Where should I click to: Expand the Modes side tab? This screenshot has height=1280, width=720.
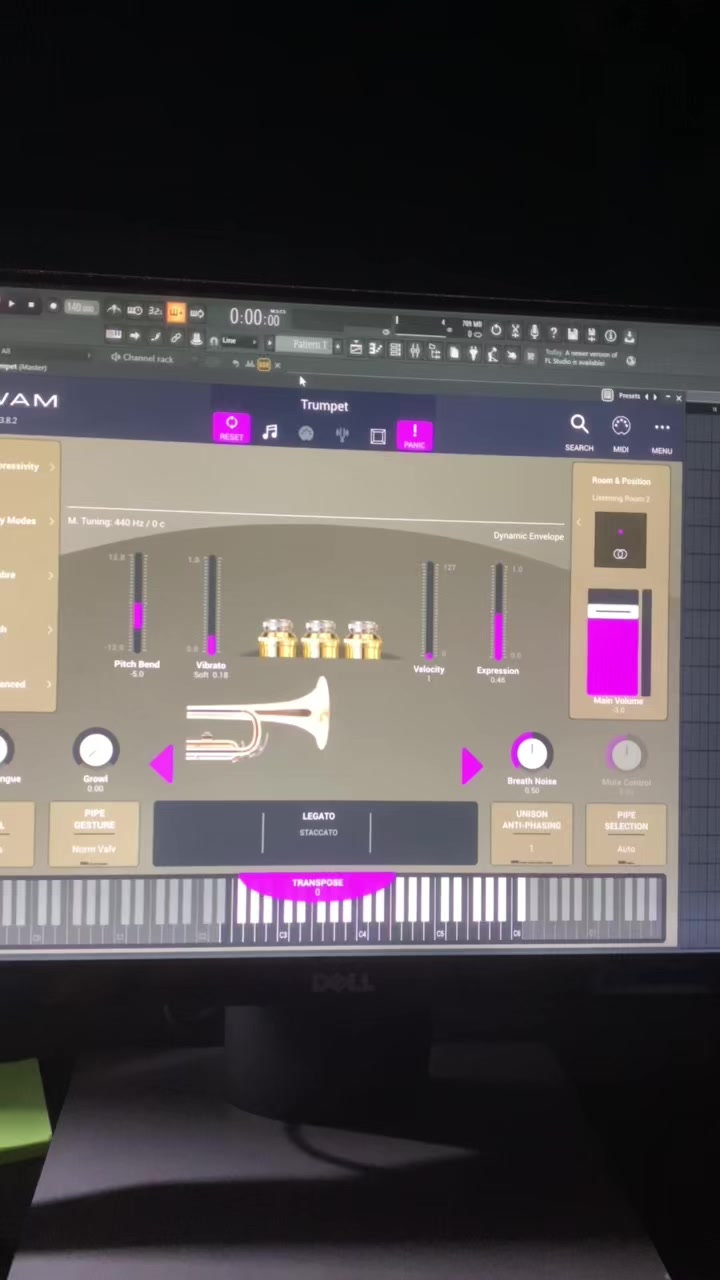pos(26,521)
